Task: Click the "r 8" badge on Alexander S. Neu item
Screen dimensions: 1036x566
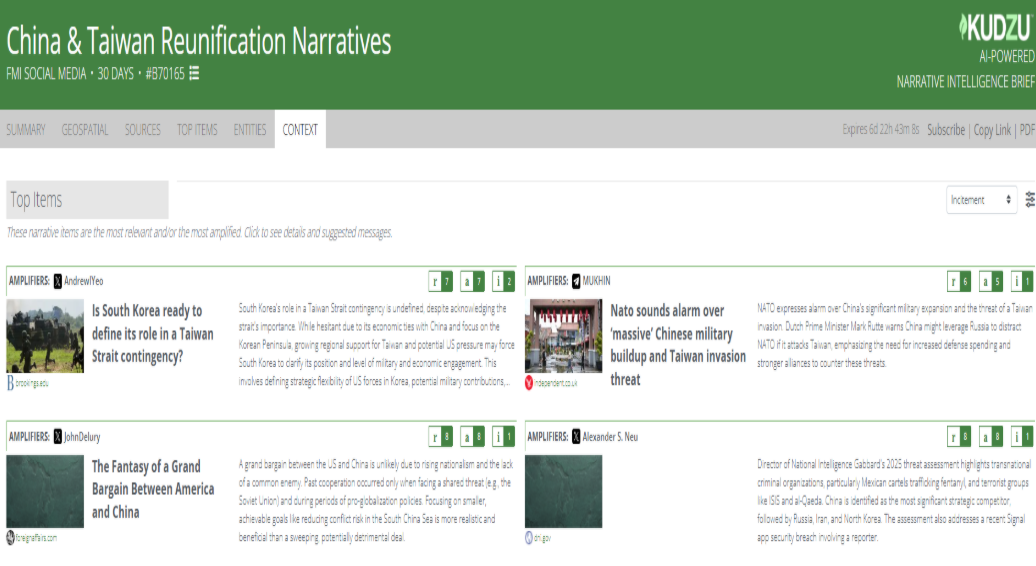Action: point(959,437)
